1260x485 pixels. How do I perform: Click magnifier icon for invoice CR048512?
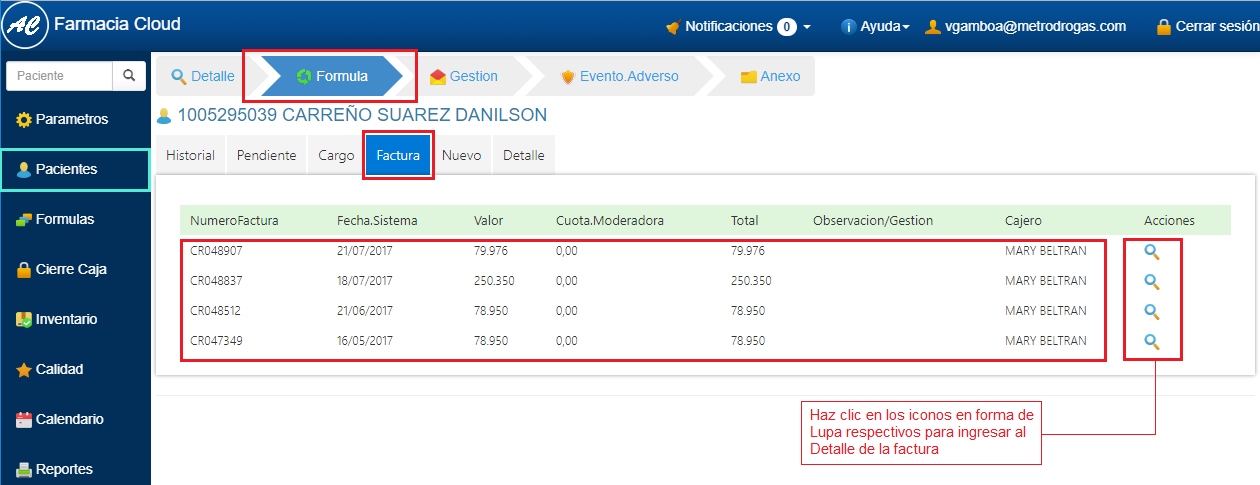pos(1152,311)
